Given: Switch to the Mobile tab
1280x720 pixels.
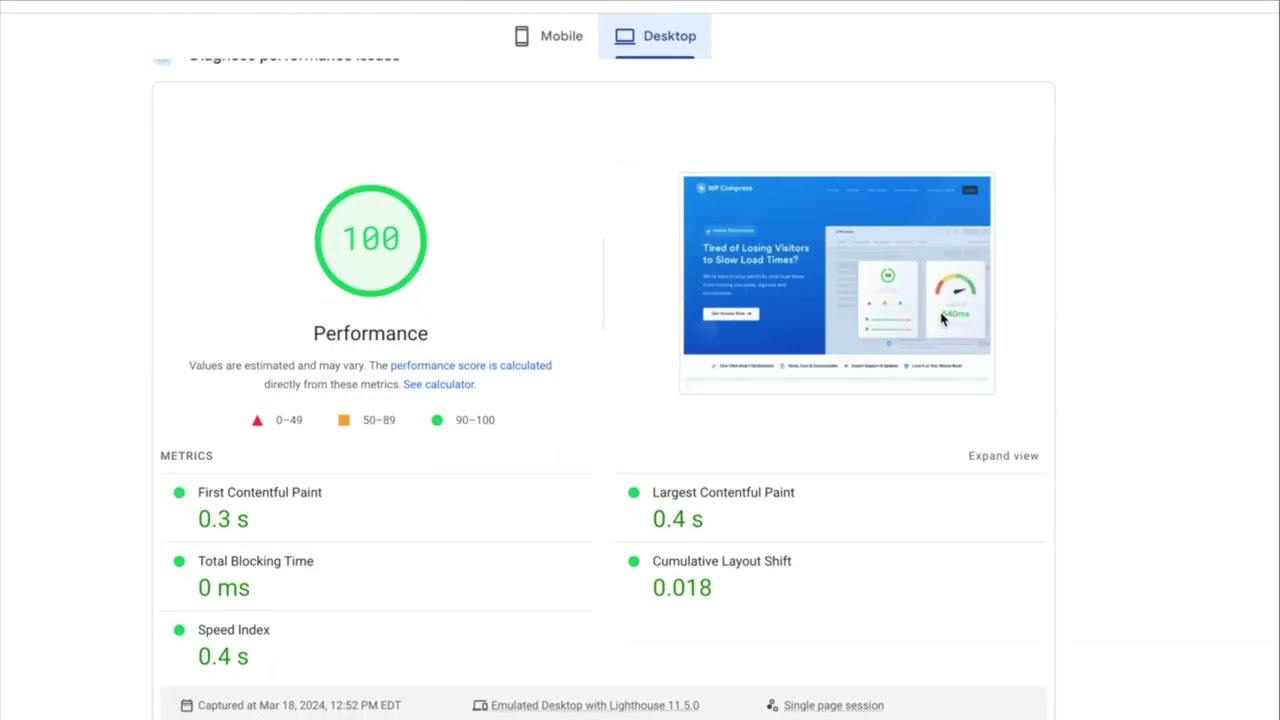Looking at the screenshot, I should [x=548, y=36].
